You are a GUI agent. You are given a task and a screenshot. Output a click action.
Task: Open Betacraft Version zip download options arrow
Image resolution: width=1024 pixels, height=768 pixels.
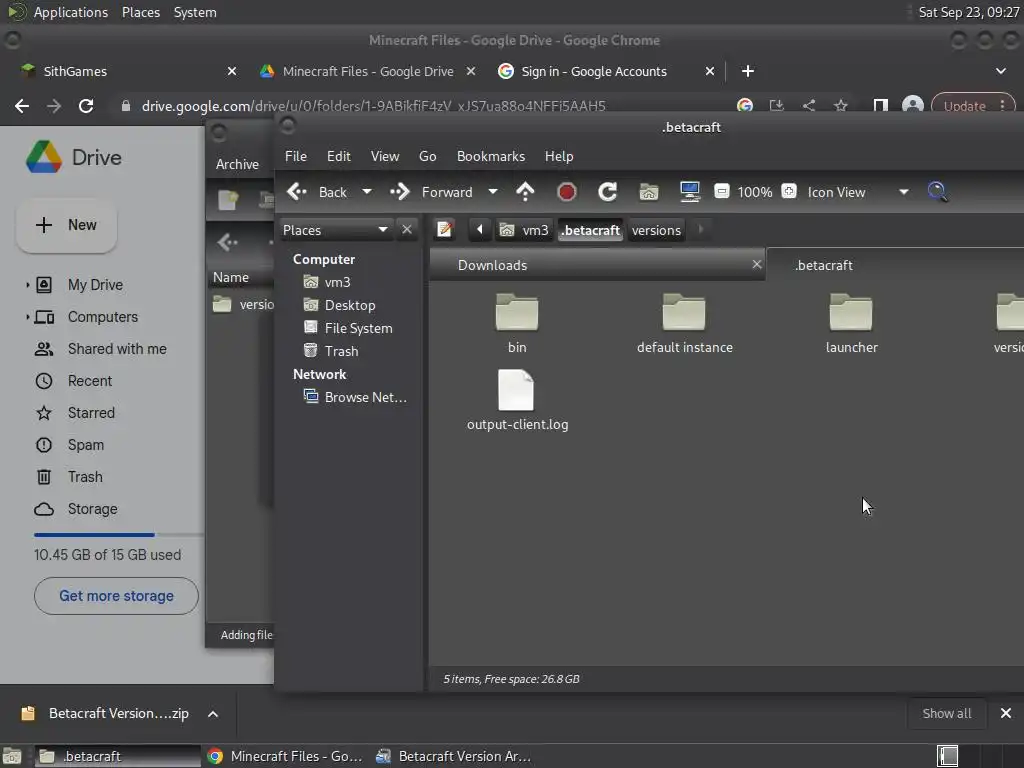213,714
